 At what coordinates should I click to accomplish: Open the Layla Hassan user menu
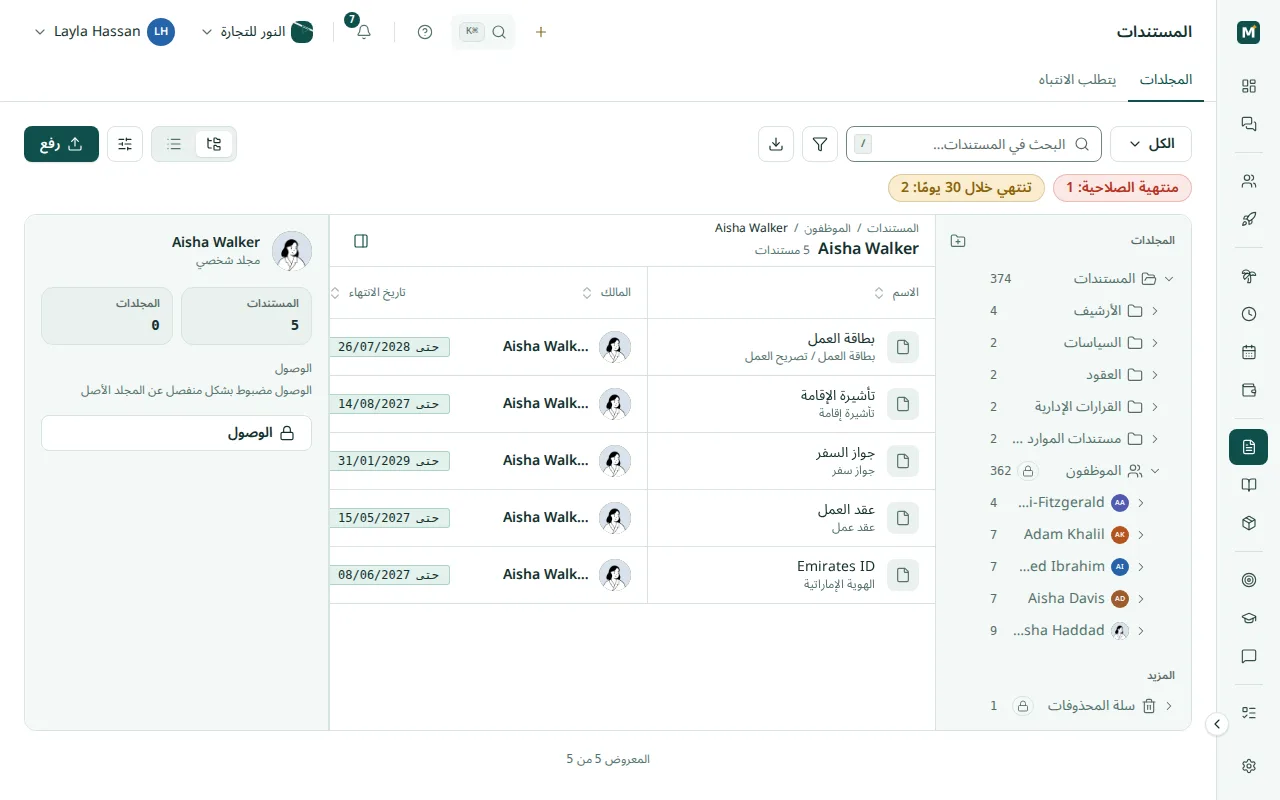[104, 31]
